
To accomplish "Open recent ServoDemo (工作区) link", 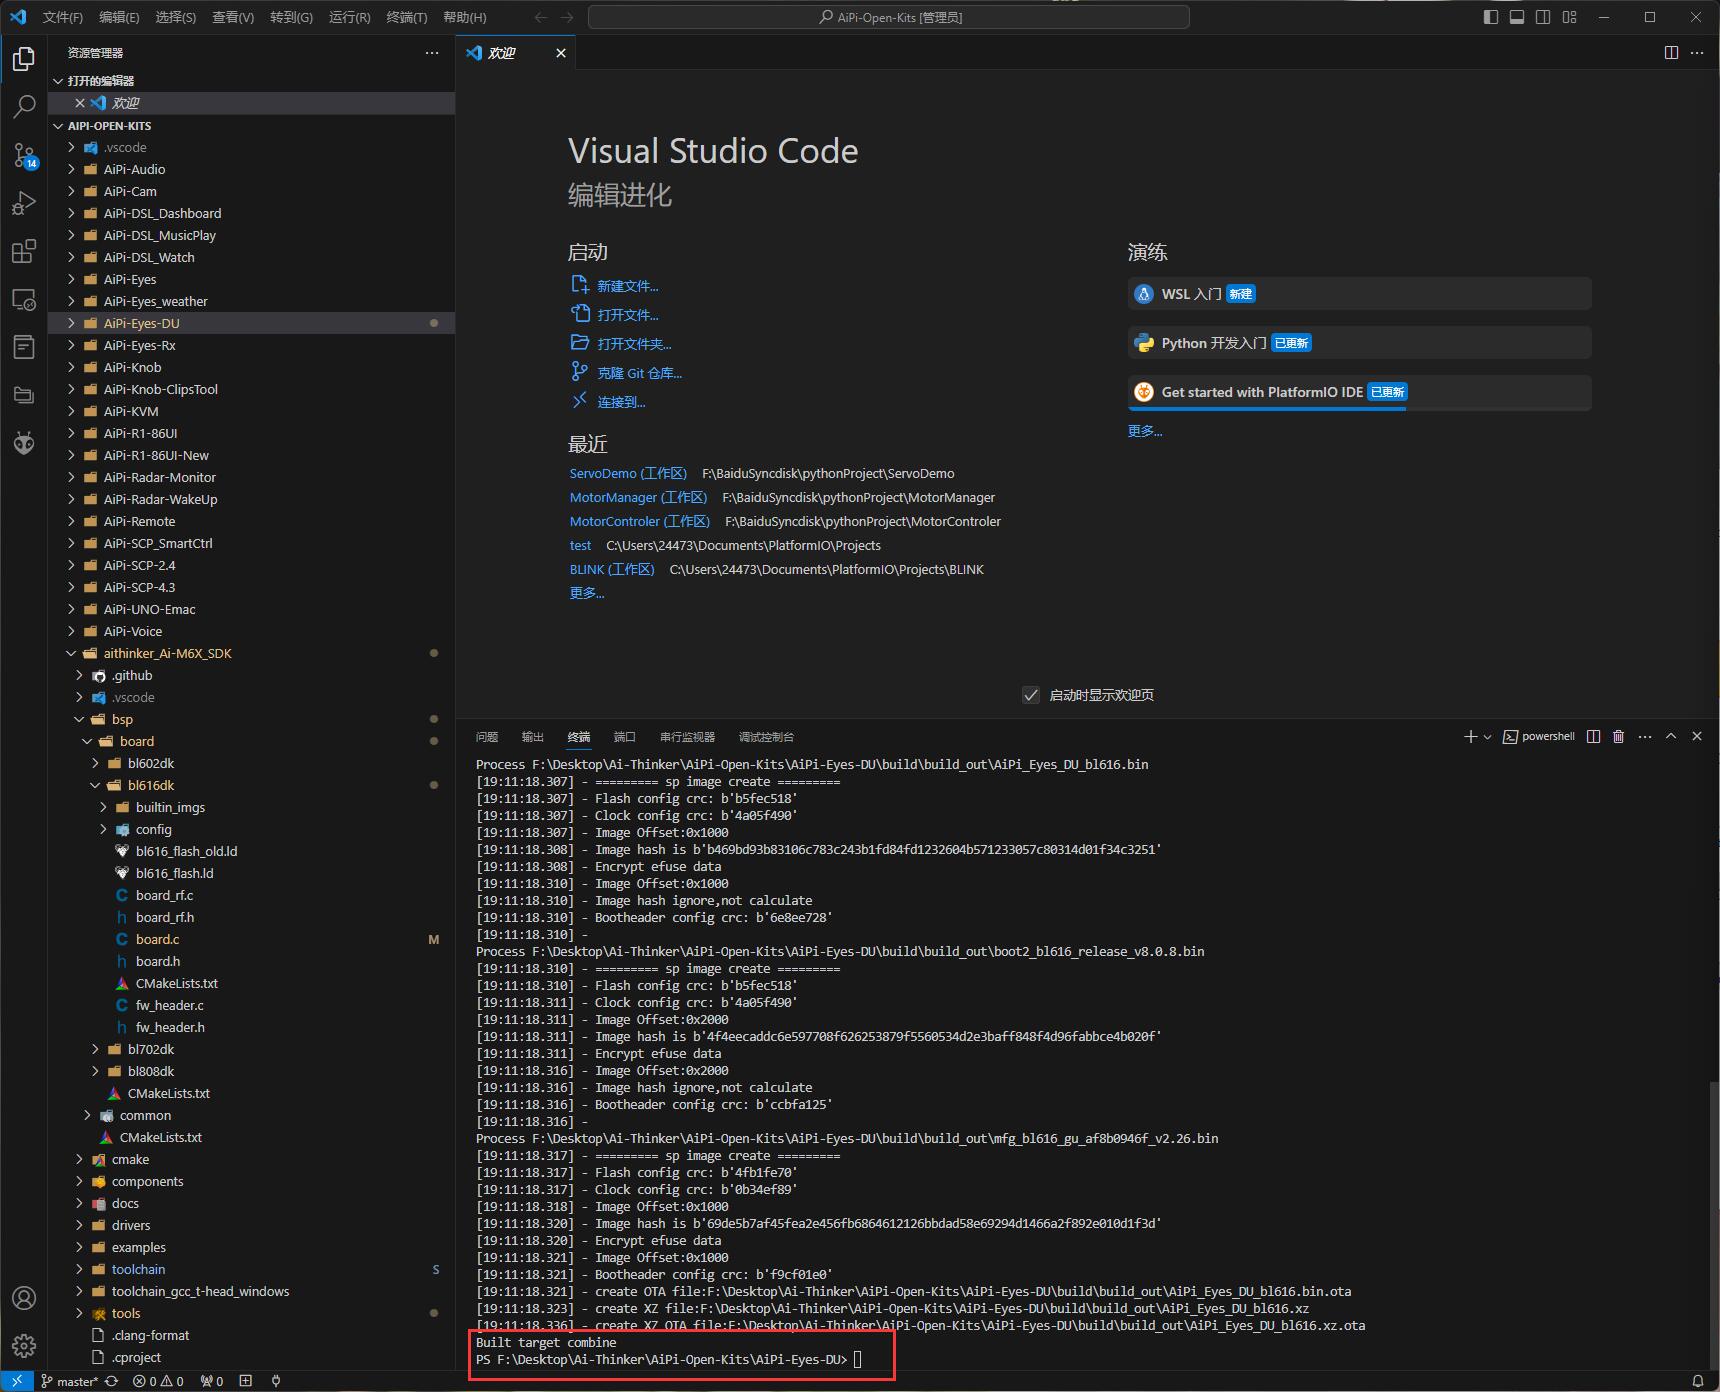I will point(628,474).
